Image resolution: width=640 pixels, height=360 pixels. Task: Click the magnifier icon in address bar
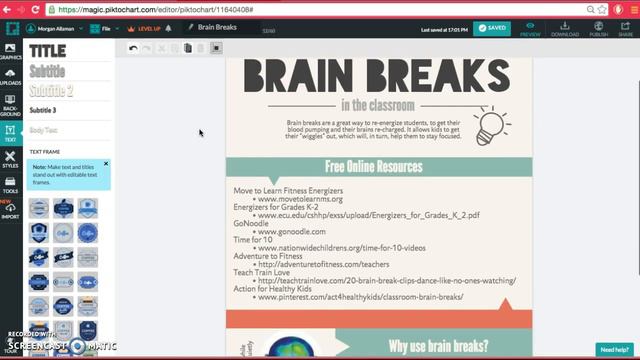(x=591, y=9)
